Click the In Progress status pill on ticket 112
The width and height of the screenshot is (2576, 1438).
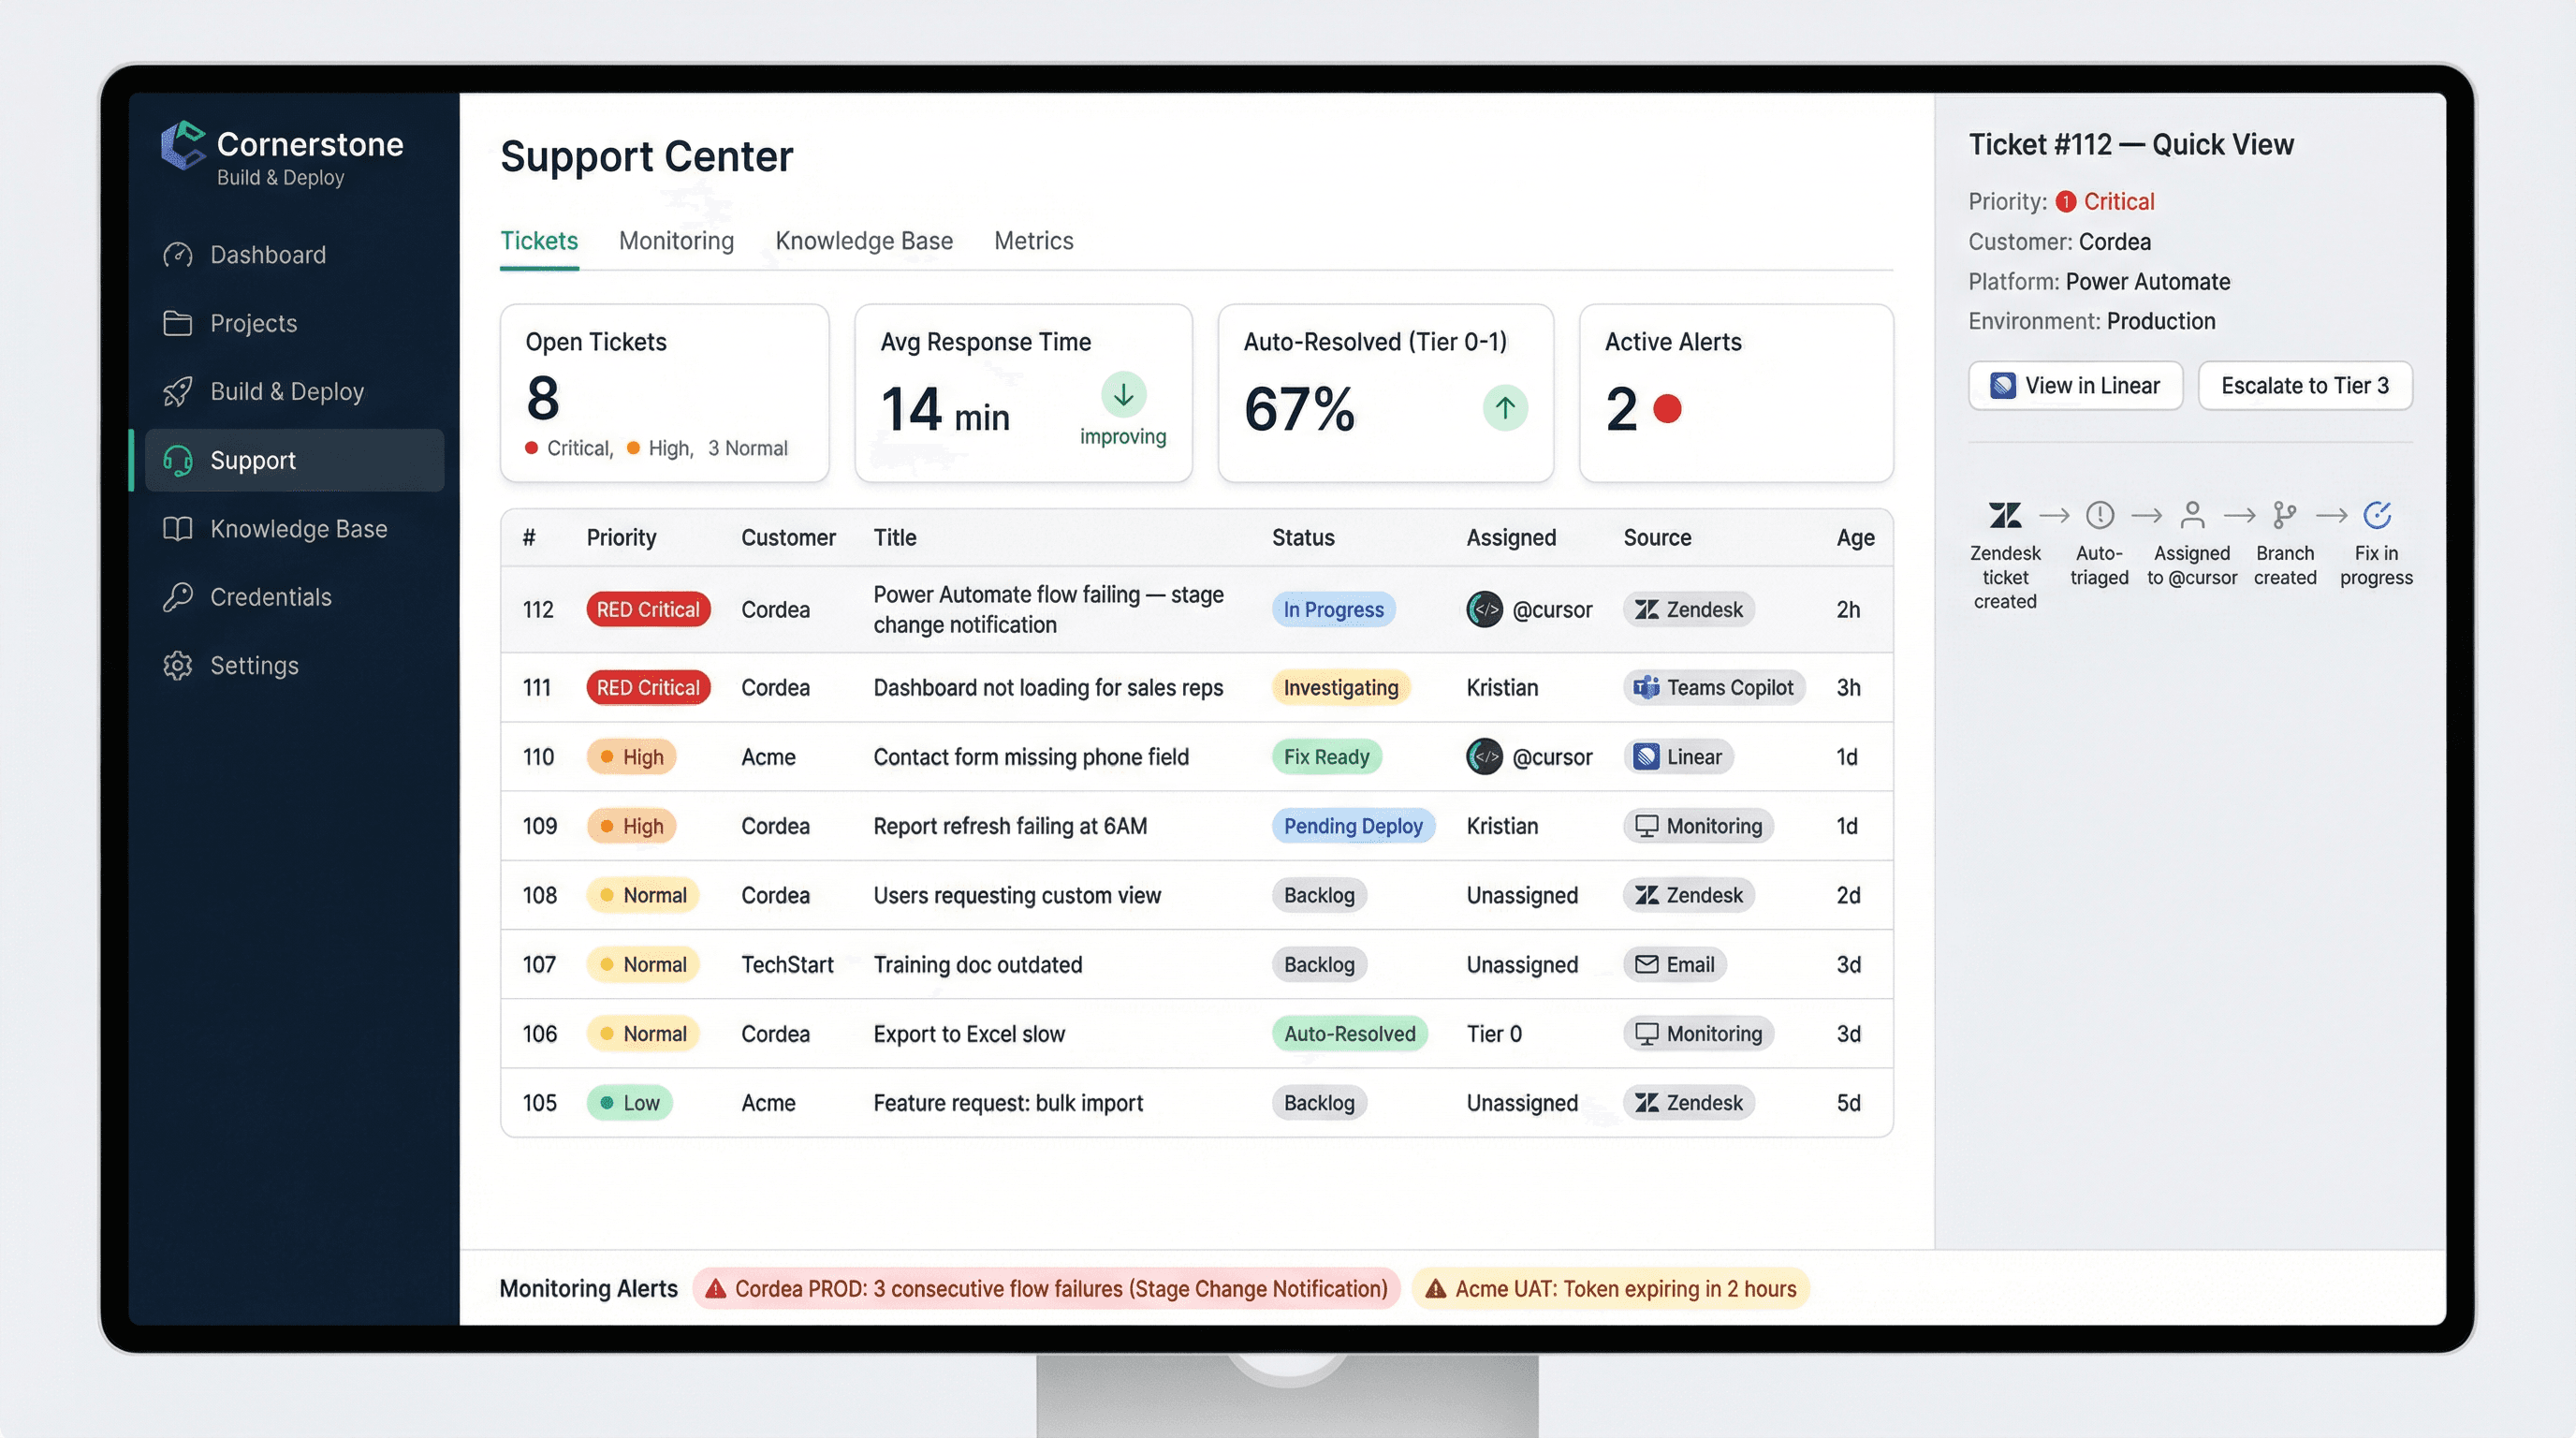pos(1333,609)
